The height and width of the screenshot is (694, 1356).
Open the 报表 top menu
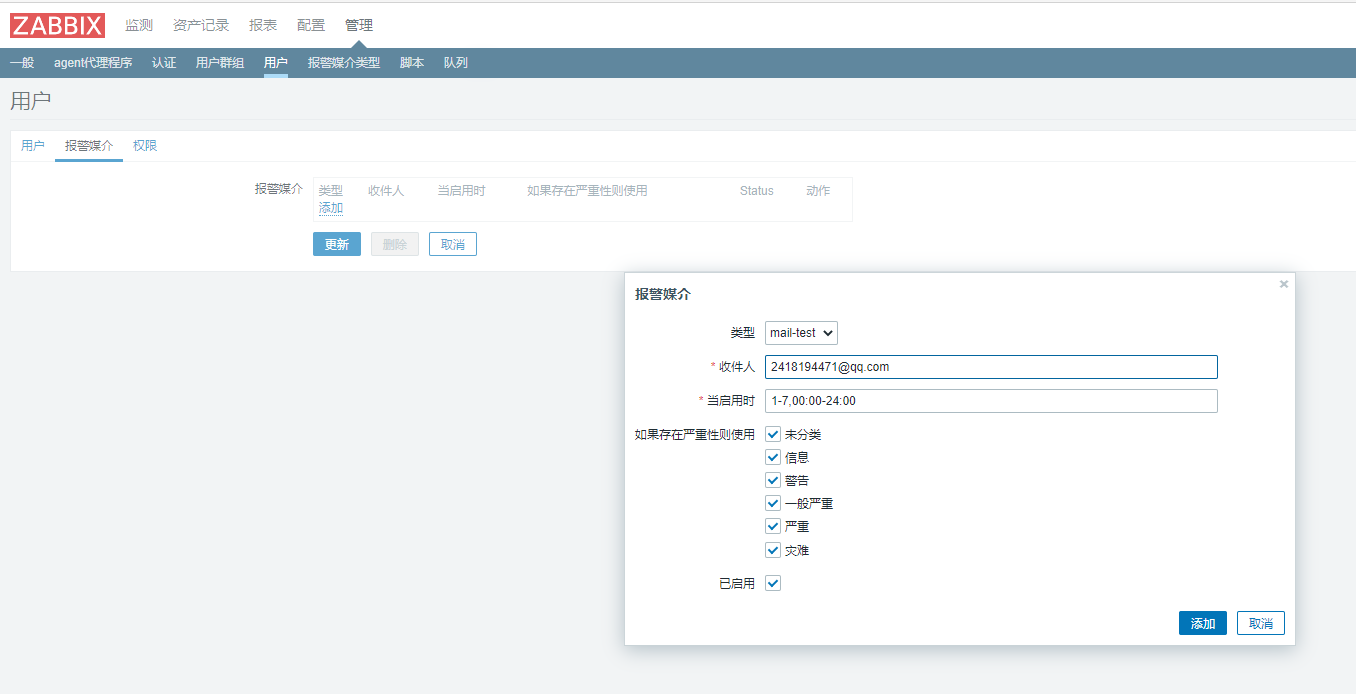tap(263, 25)
